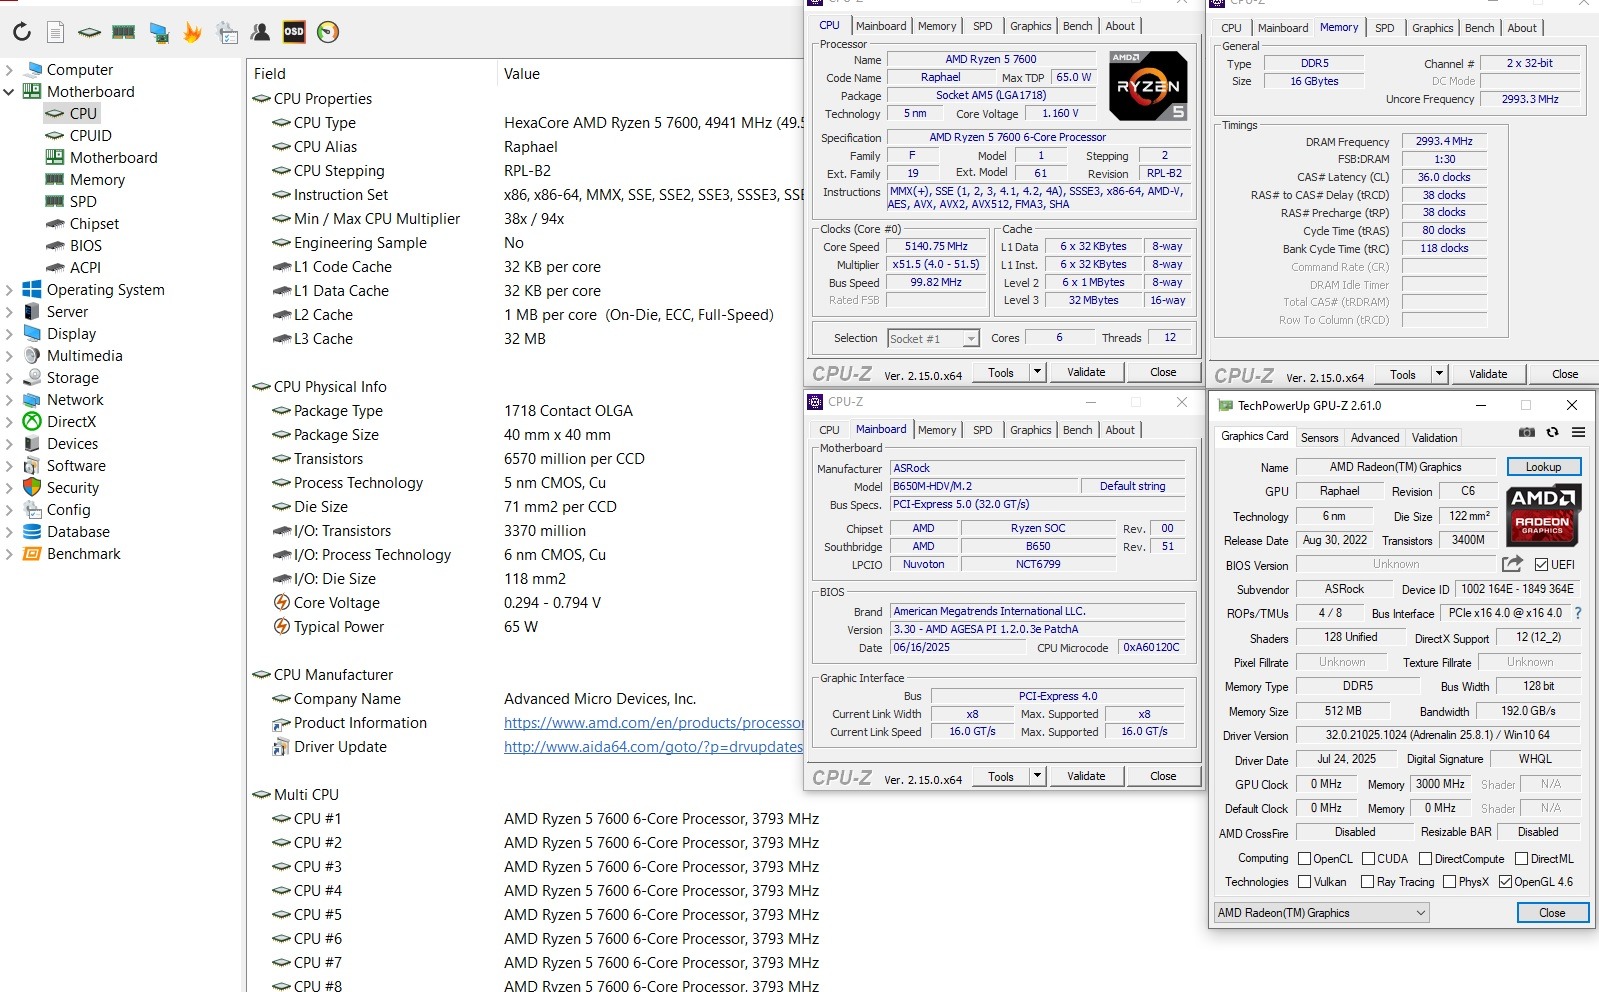1599x992 pixels.
Task: Open the benchmark gauge icon in toolbar
Action: pos(328,32)
